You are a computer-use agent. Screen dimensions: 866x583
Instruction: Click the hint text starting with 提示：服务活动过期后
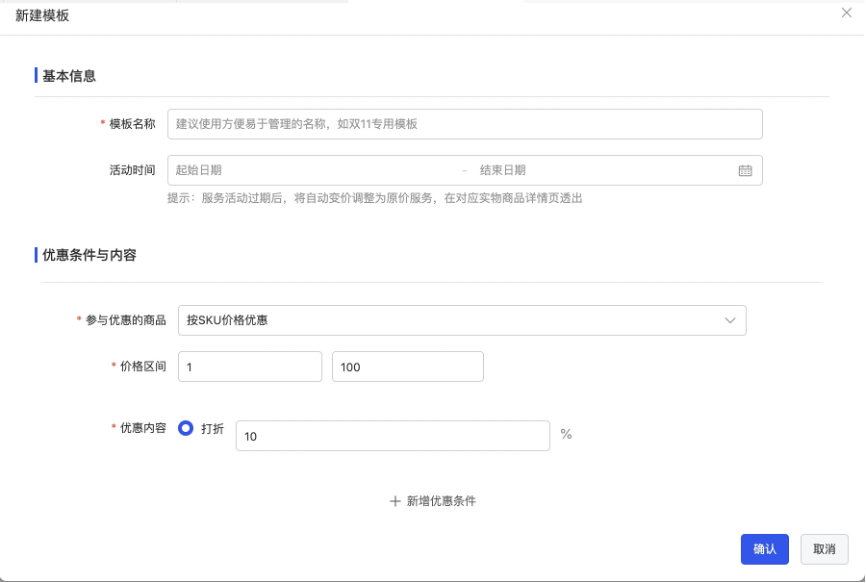coord(375,198)
